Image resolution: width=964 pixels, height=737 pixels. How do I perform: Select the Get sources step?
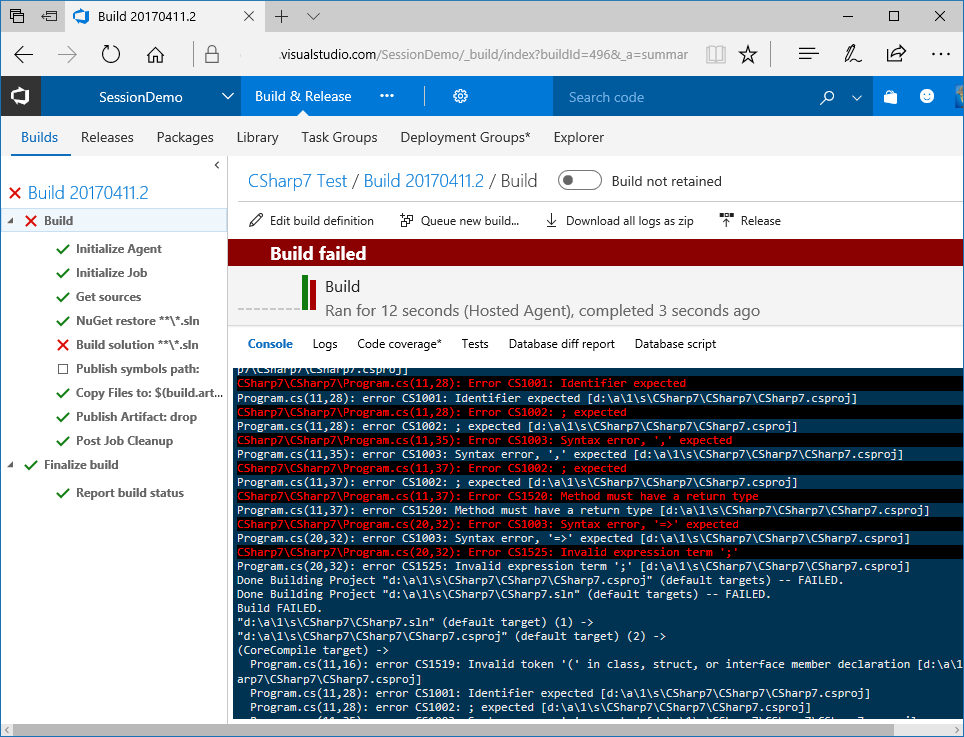[x=108, y=296]
